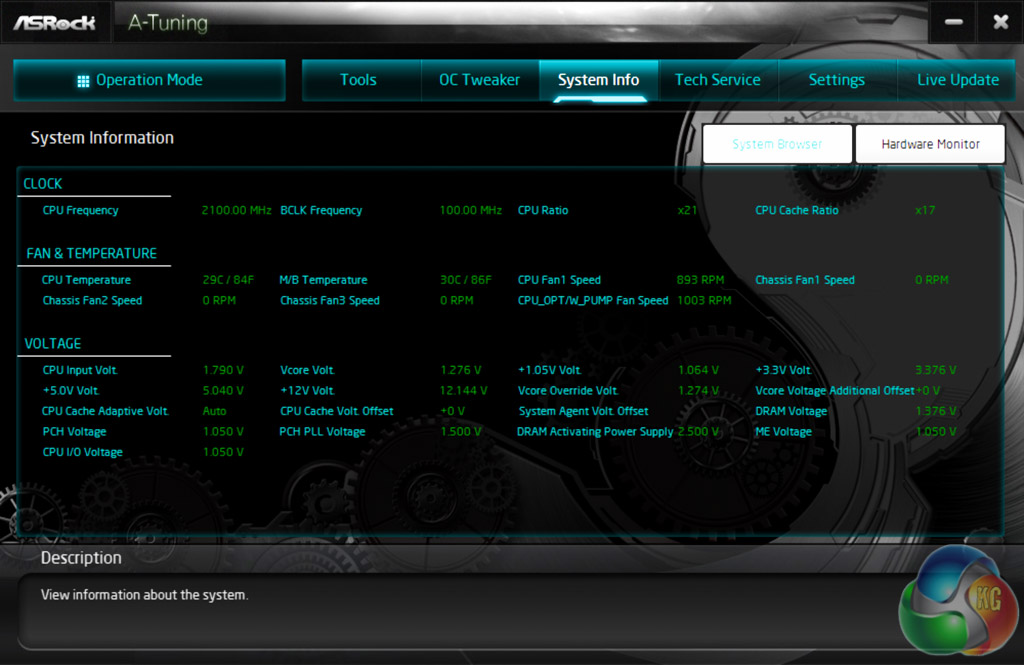Switch to the Live Update tab
Image resolution: width=1024 pixels, height=665 pixels.
coord(957,80)
